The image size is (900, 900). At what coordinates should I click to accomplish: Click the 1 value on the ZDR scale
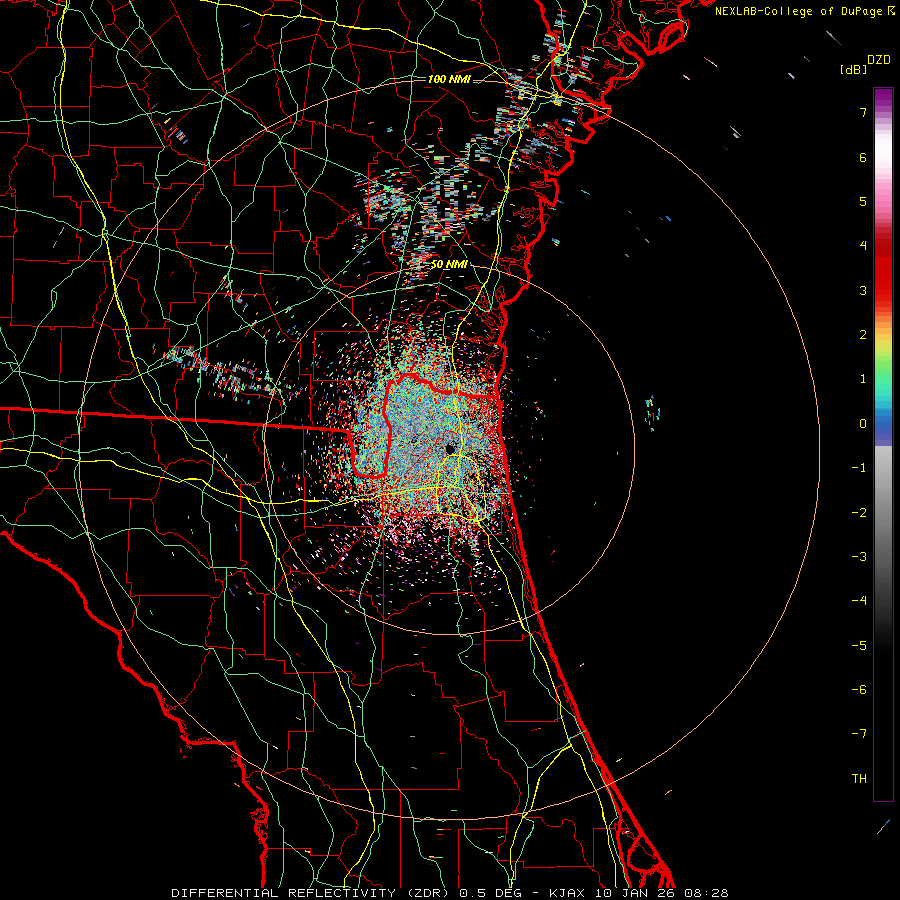pos(863,379)
